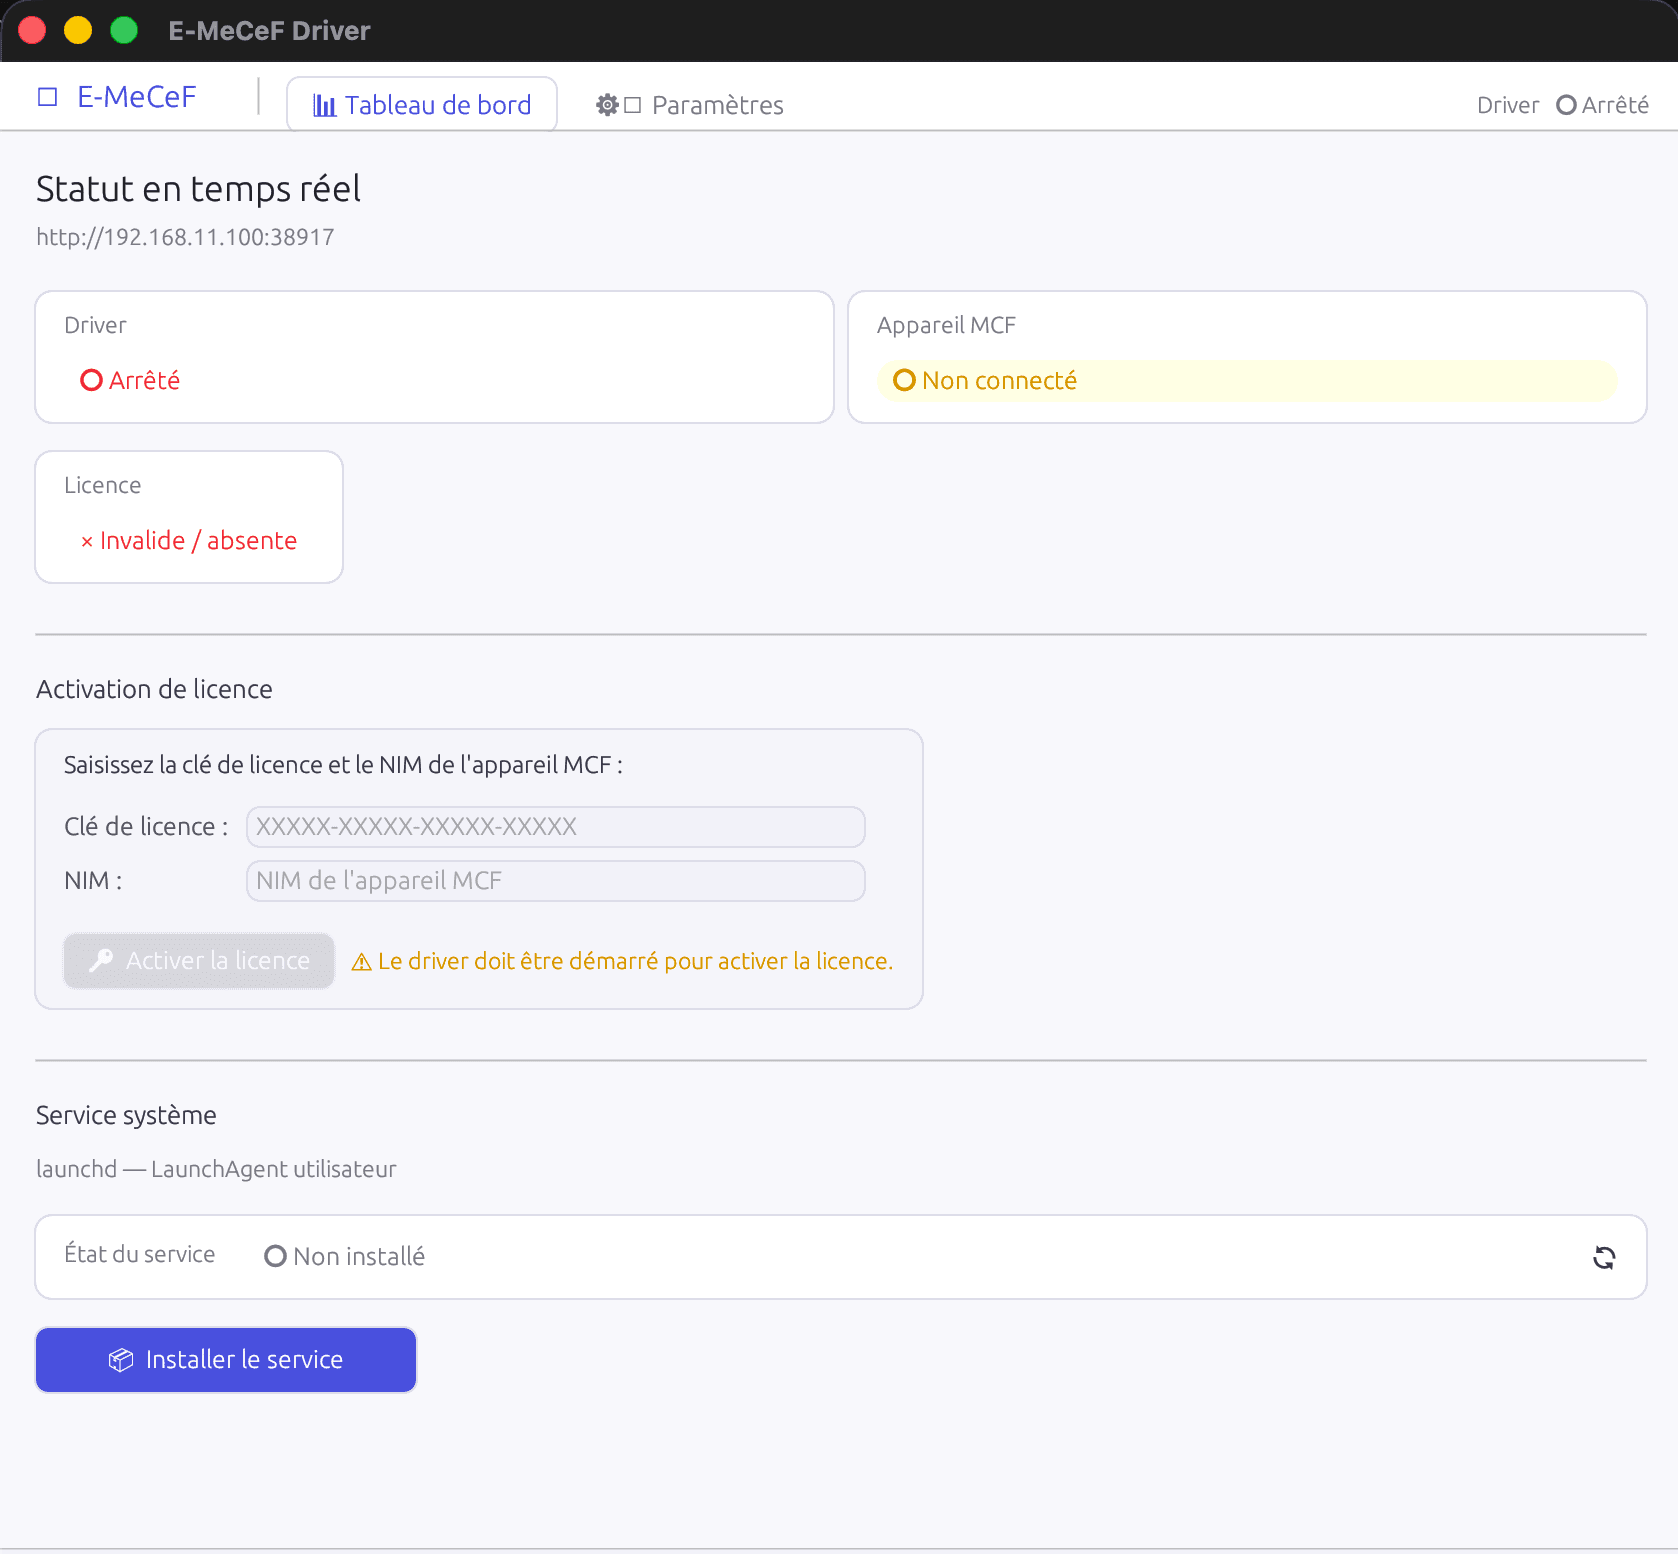Focus the NIM input field

556,881
